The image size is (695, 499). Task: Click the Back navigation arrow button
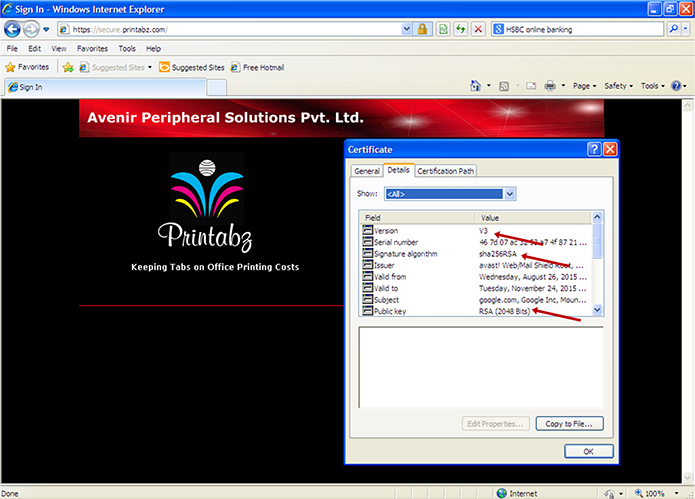tap(14, 29)
